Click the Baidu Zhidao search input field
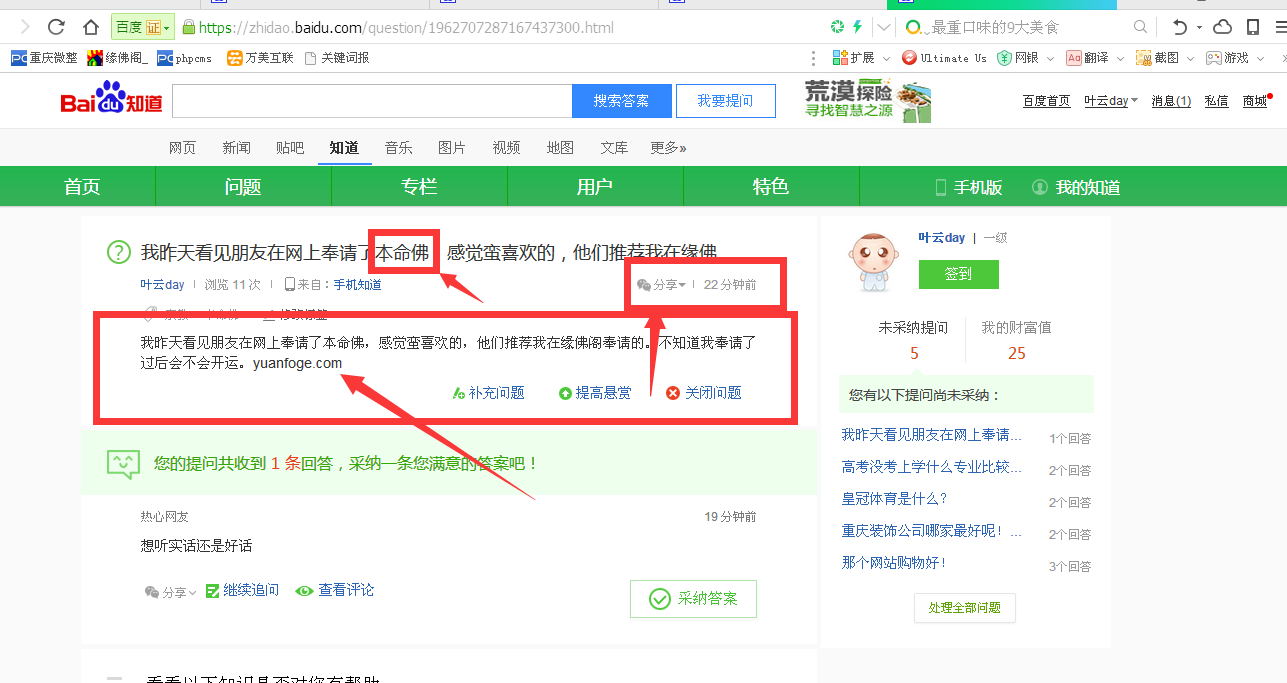 pos(371,101)
